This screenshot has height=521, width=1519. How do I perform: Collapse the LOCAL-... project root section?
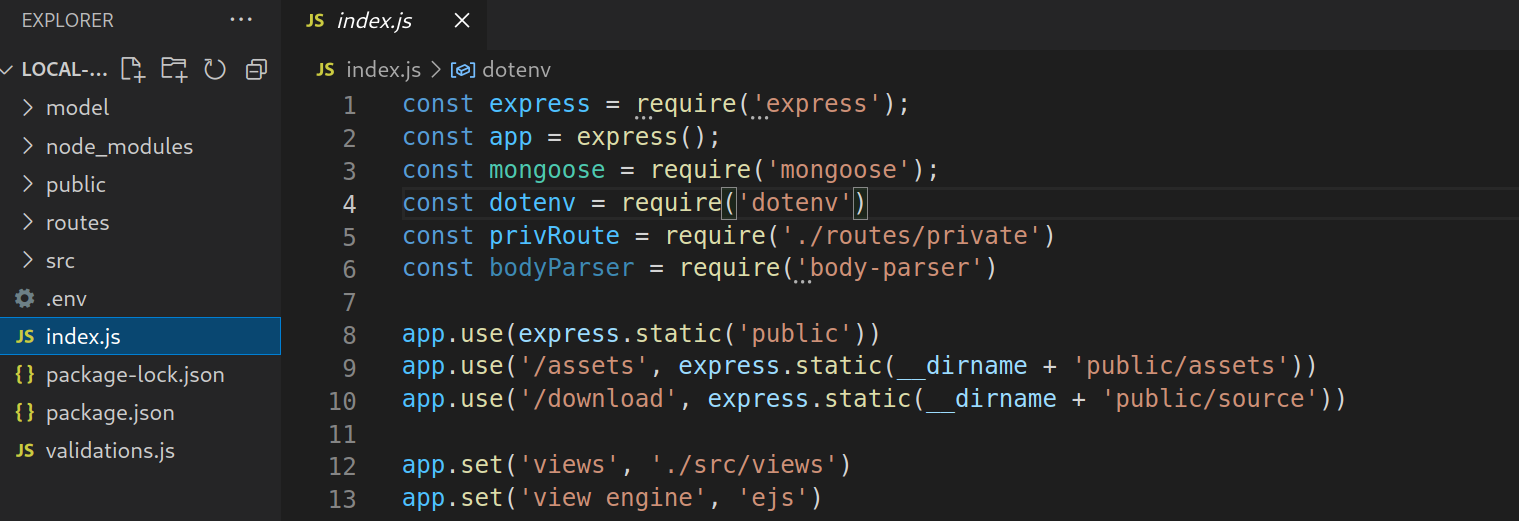tap(62, 69)
